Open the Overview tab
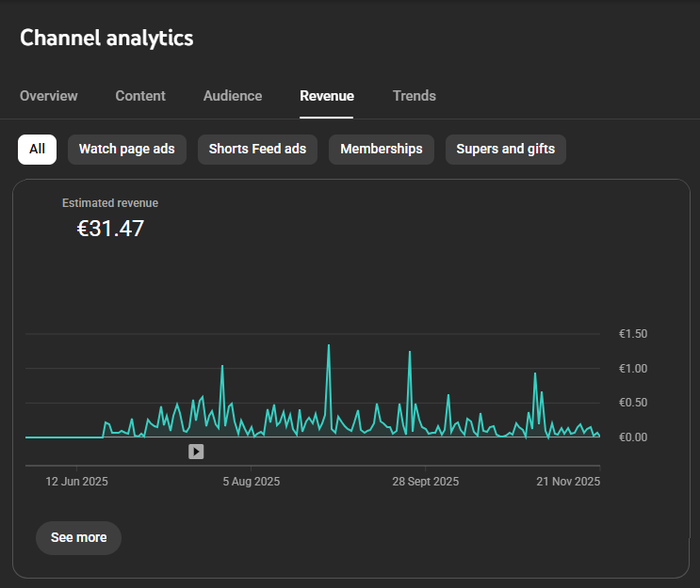700x588 pixels. pyautogui.click(x=49, y=96)
